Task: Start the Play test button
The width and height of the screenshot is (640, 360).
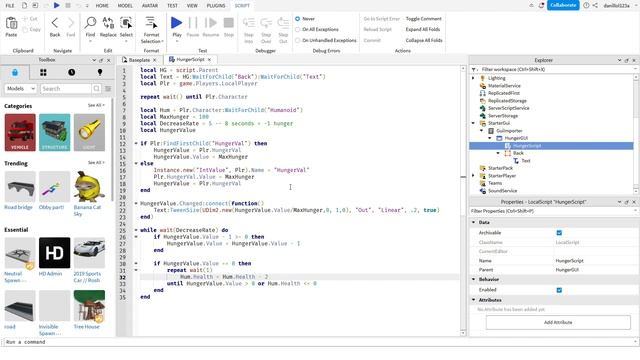Action: [x=177, y=23]
